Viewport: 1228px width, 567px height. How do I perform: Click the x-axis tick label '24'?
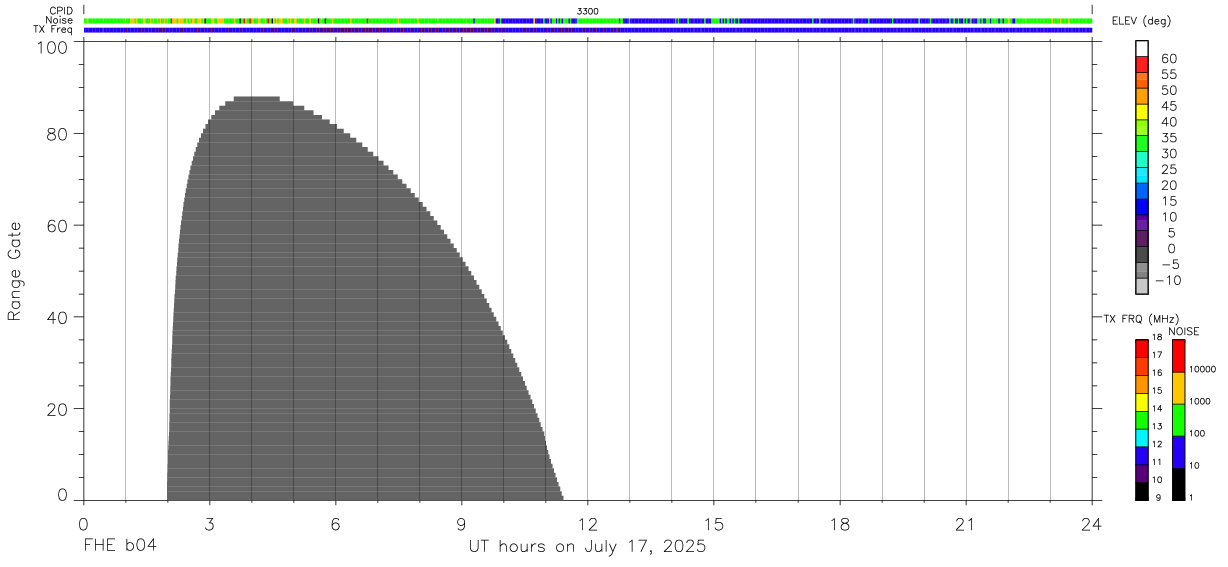coord(1091,524)
